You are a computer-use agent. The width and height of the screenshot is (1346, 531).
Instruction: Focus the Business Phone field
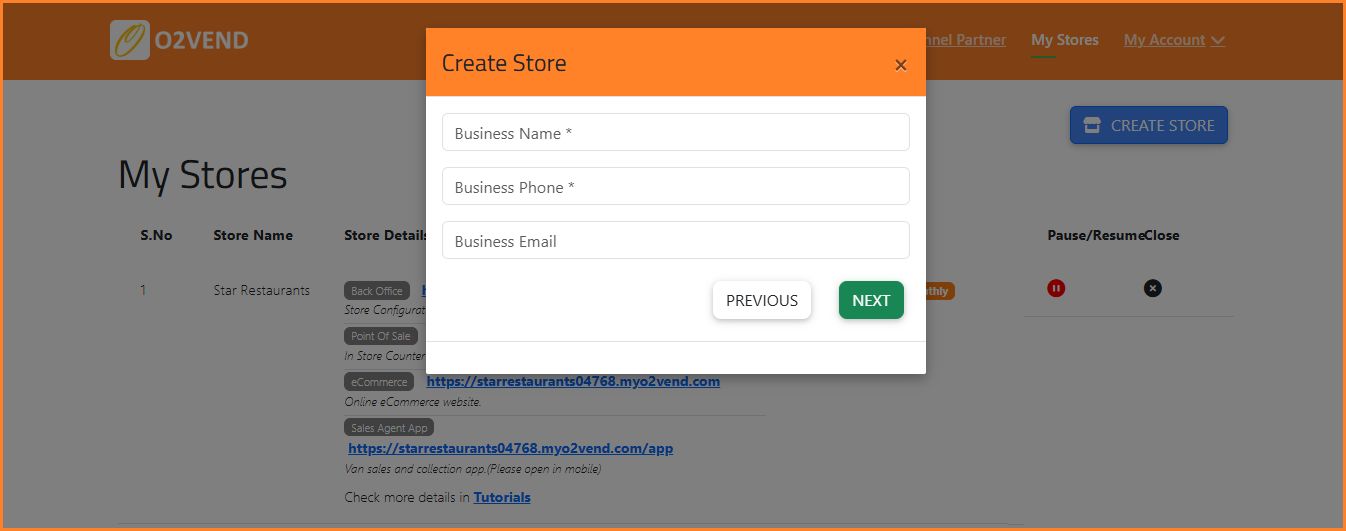[676, 186]
